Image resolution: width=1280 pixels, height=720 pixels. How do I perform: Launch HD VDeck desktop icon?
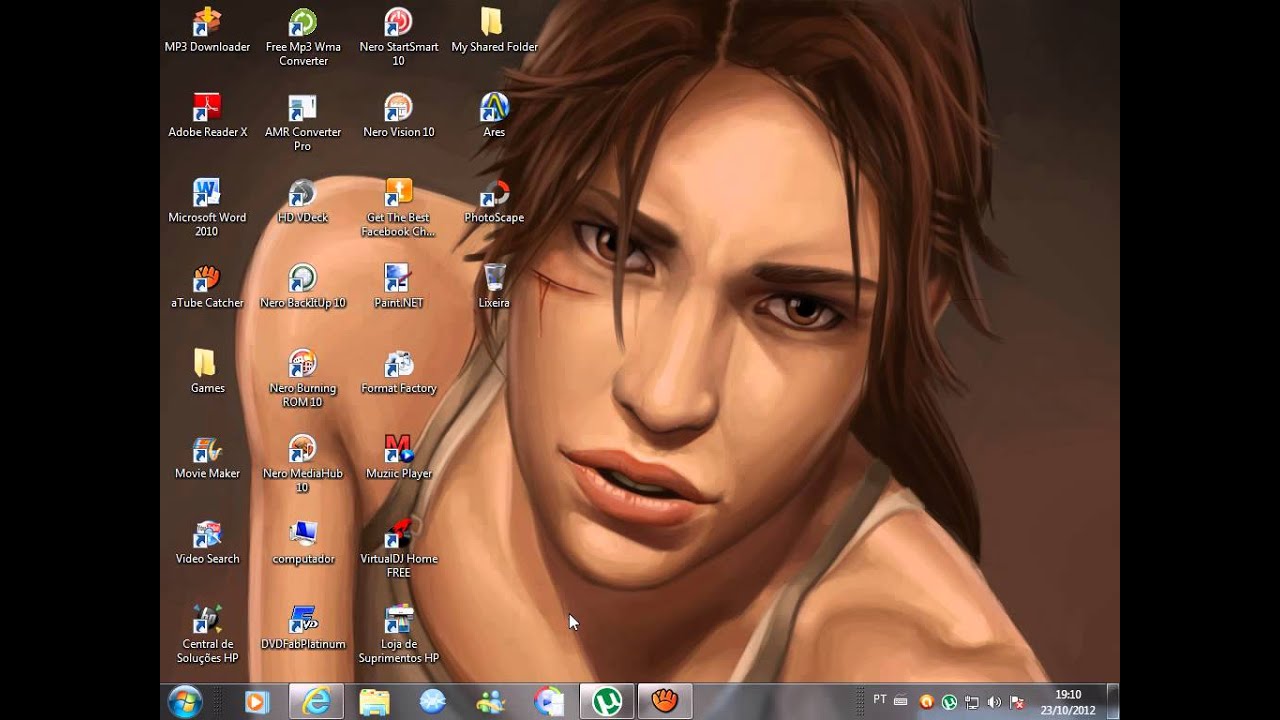pyautogui.click(x=303, y=200)
